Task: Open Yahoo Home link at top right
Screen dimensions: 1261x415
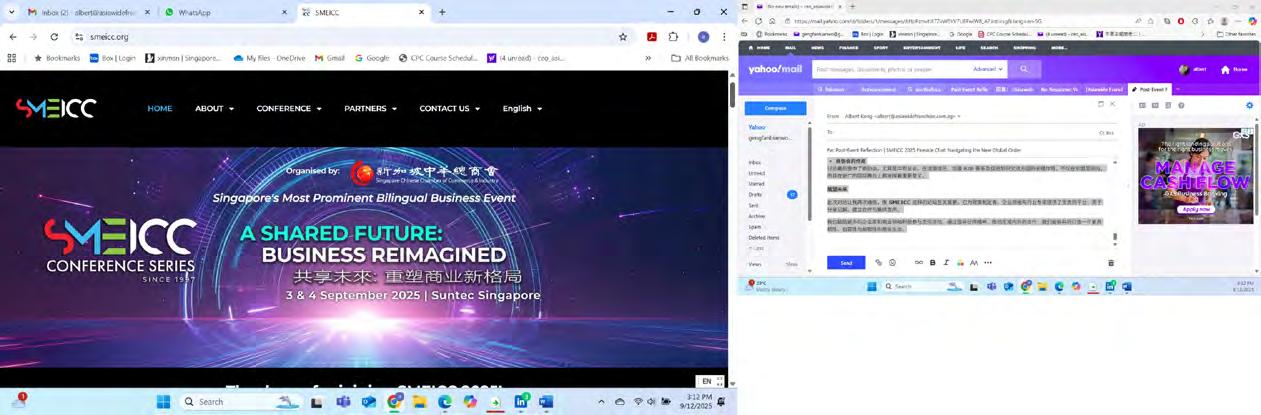Action: point(1235,70)
